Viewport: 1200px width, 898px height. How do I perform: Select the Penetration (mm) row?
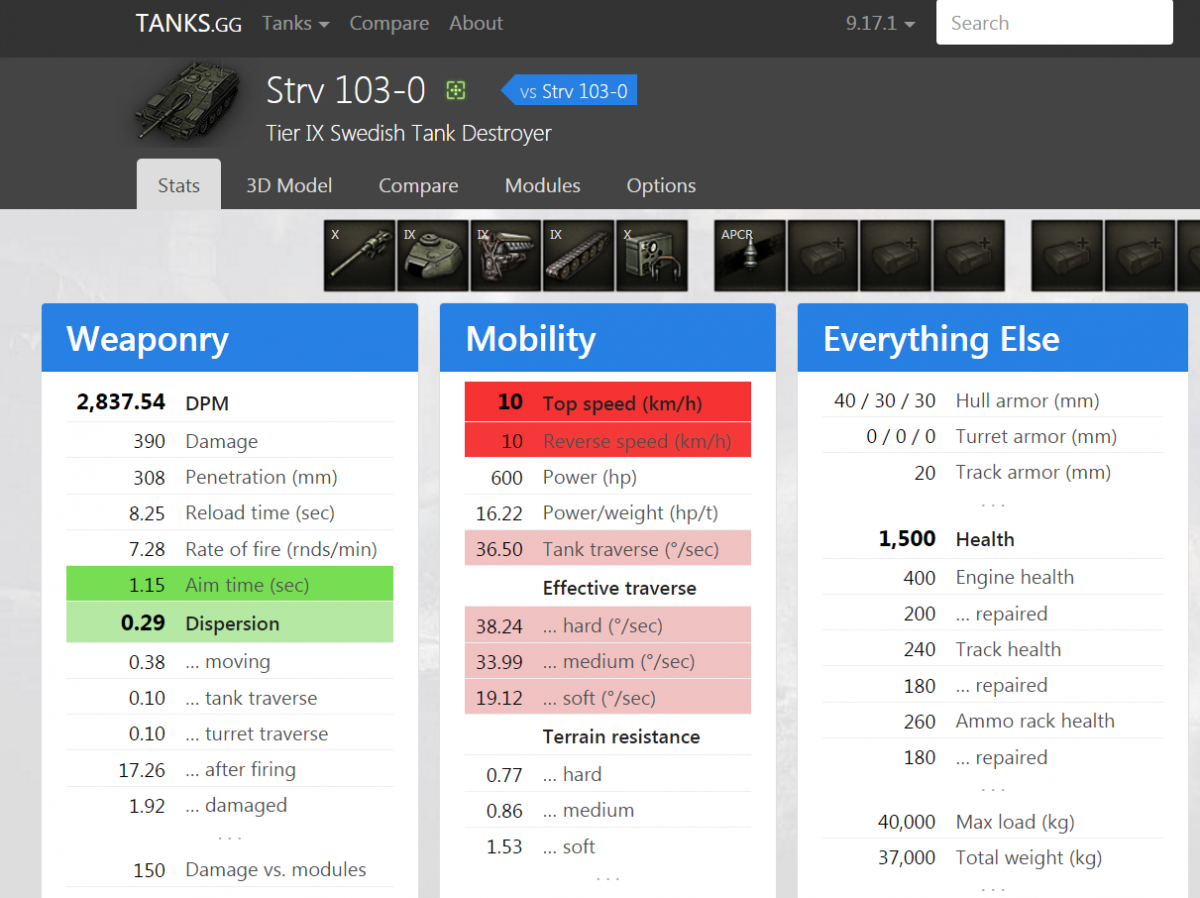tap(230, 477)
